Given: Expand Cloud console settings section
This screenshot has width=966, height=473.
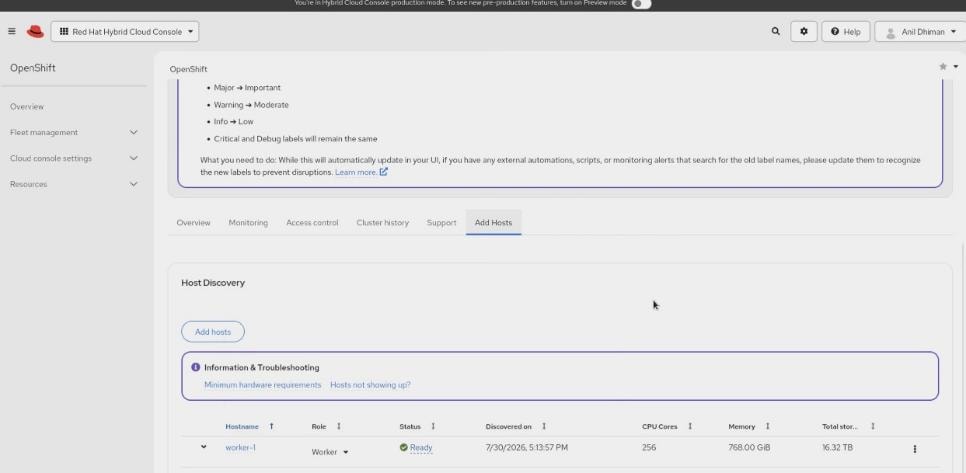Looking at the screenshot, I should coord(74,158).
